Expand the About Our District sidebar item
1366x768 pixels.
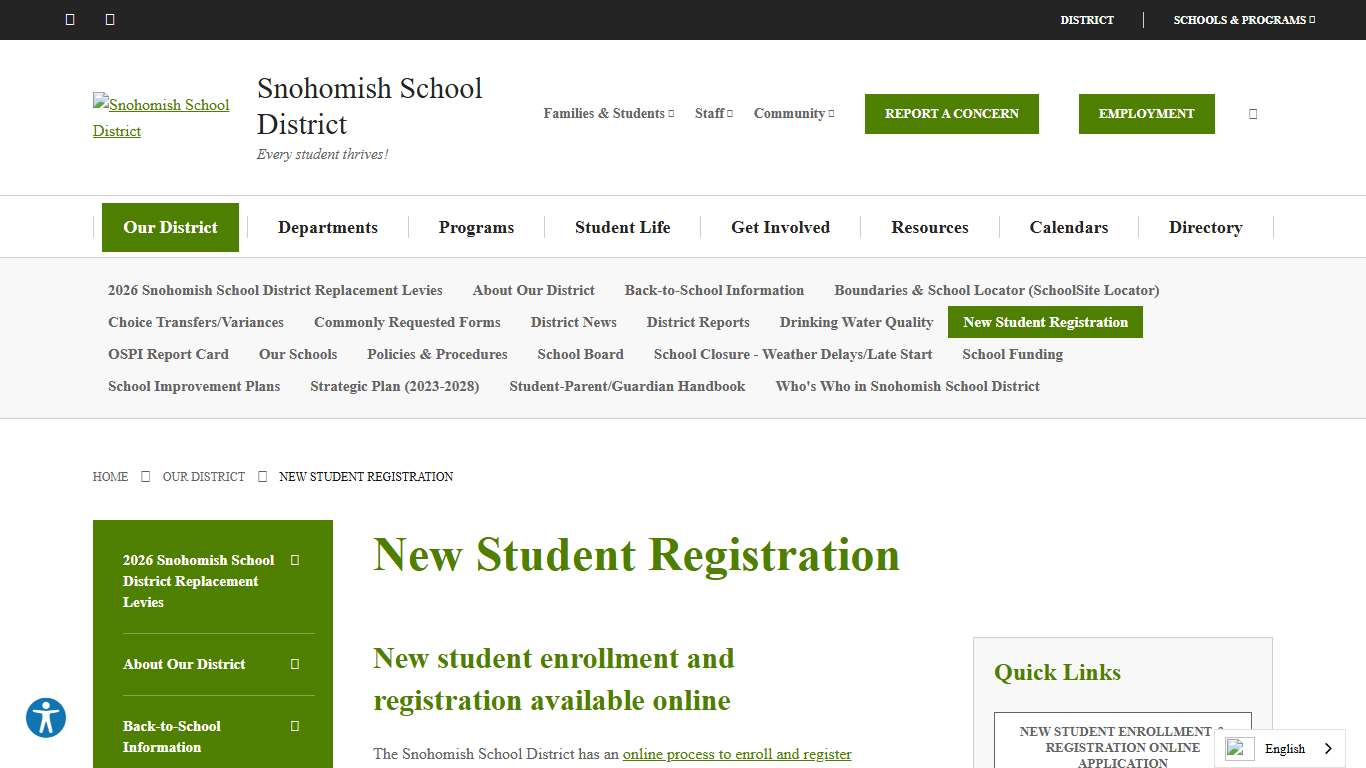(294, 664)
